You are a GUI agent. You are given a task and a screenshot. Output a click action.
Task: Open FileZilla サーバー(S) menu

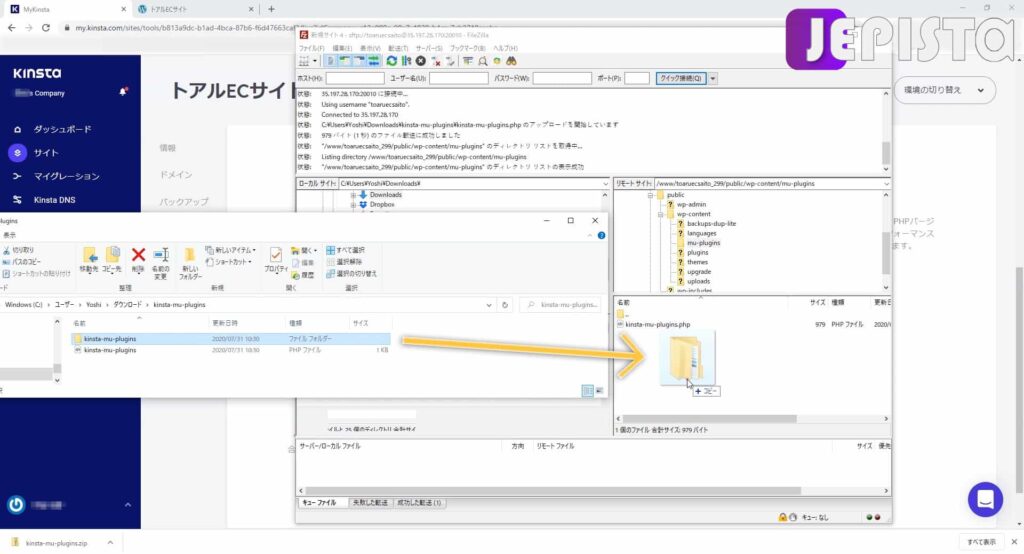pyautogui.click(x=429, y=48)
